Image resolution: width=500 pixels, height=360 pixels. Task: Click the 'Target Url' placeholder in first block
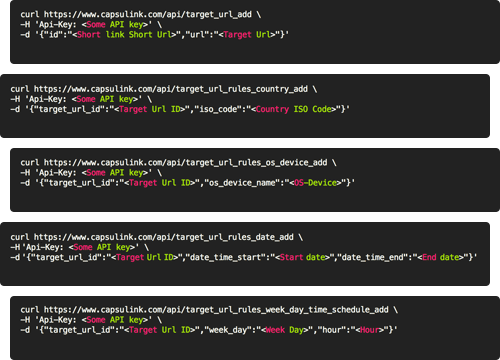pos(247,35)
